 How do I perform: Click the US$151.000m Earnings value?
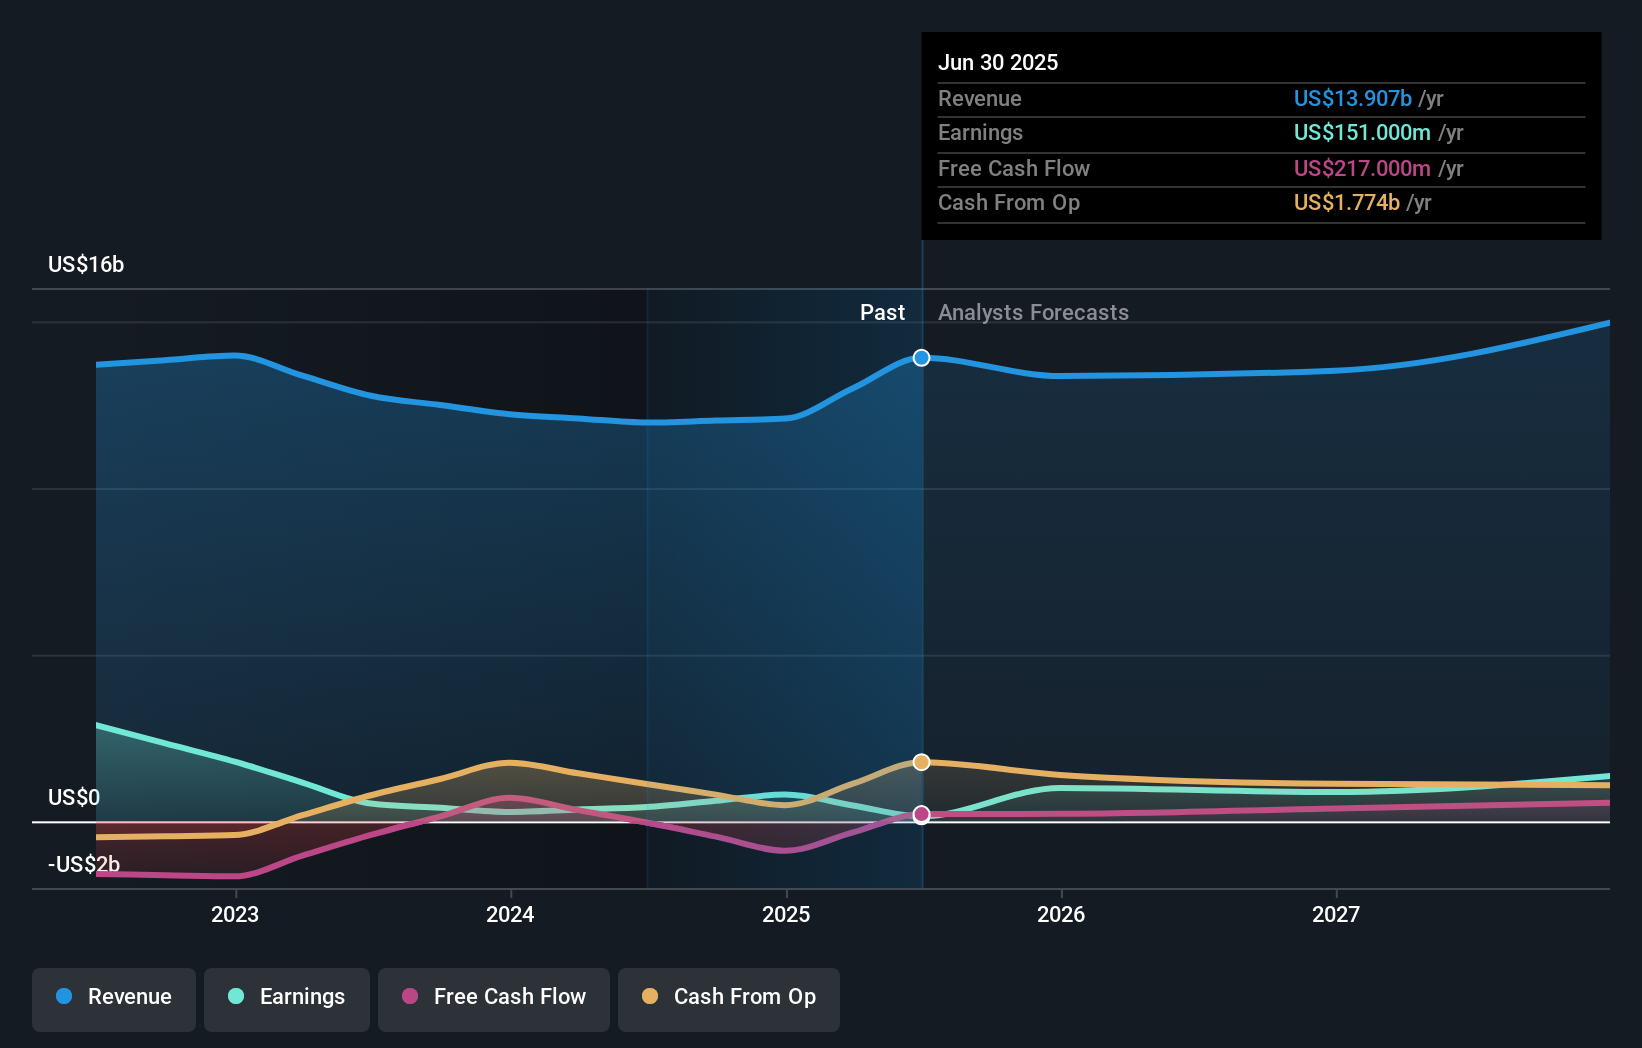click(1360, 132)
